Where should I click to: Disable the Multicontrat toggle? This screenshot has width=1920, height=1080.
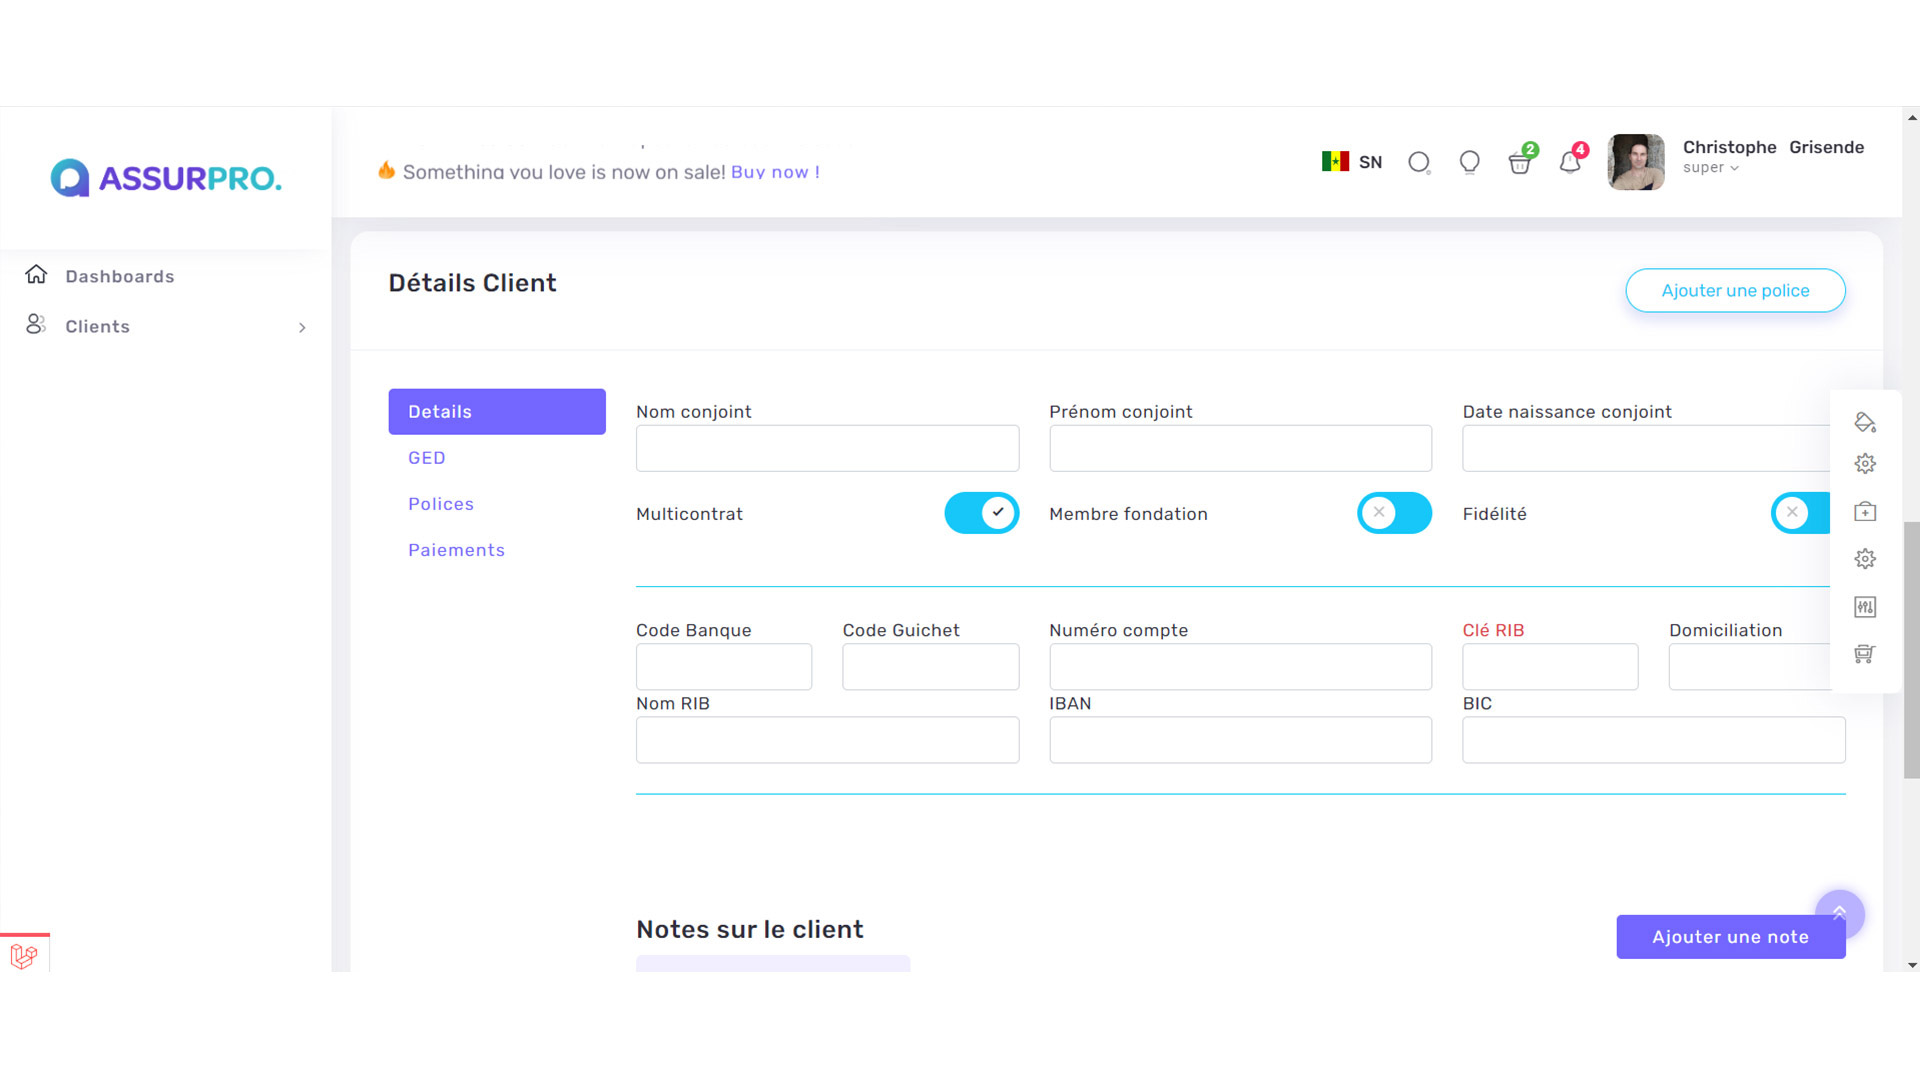coord(981,513)
